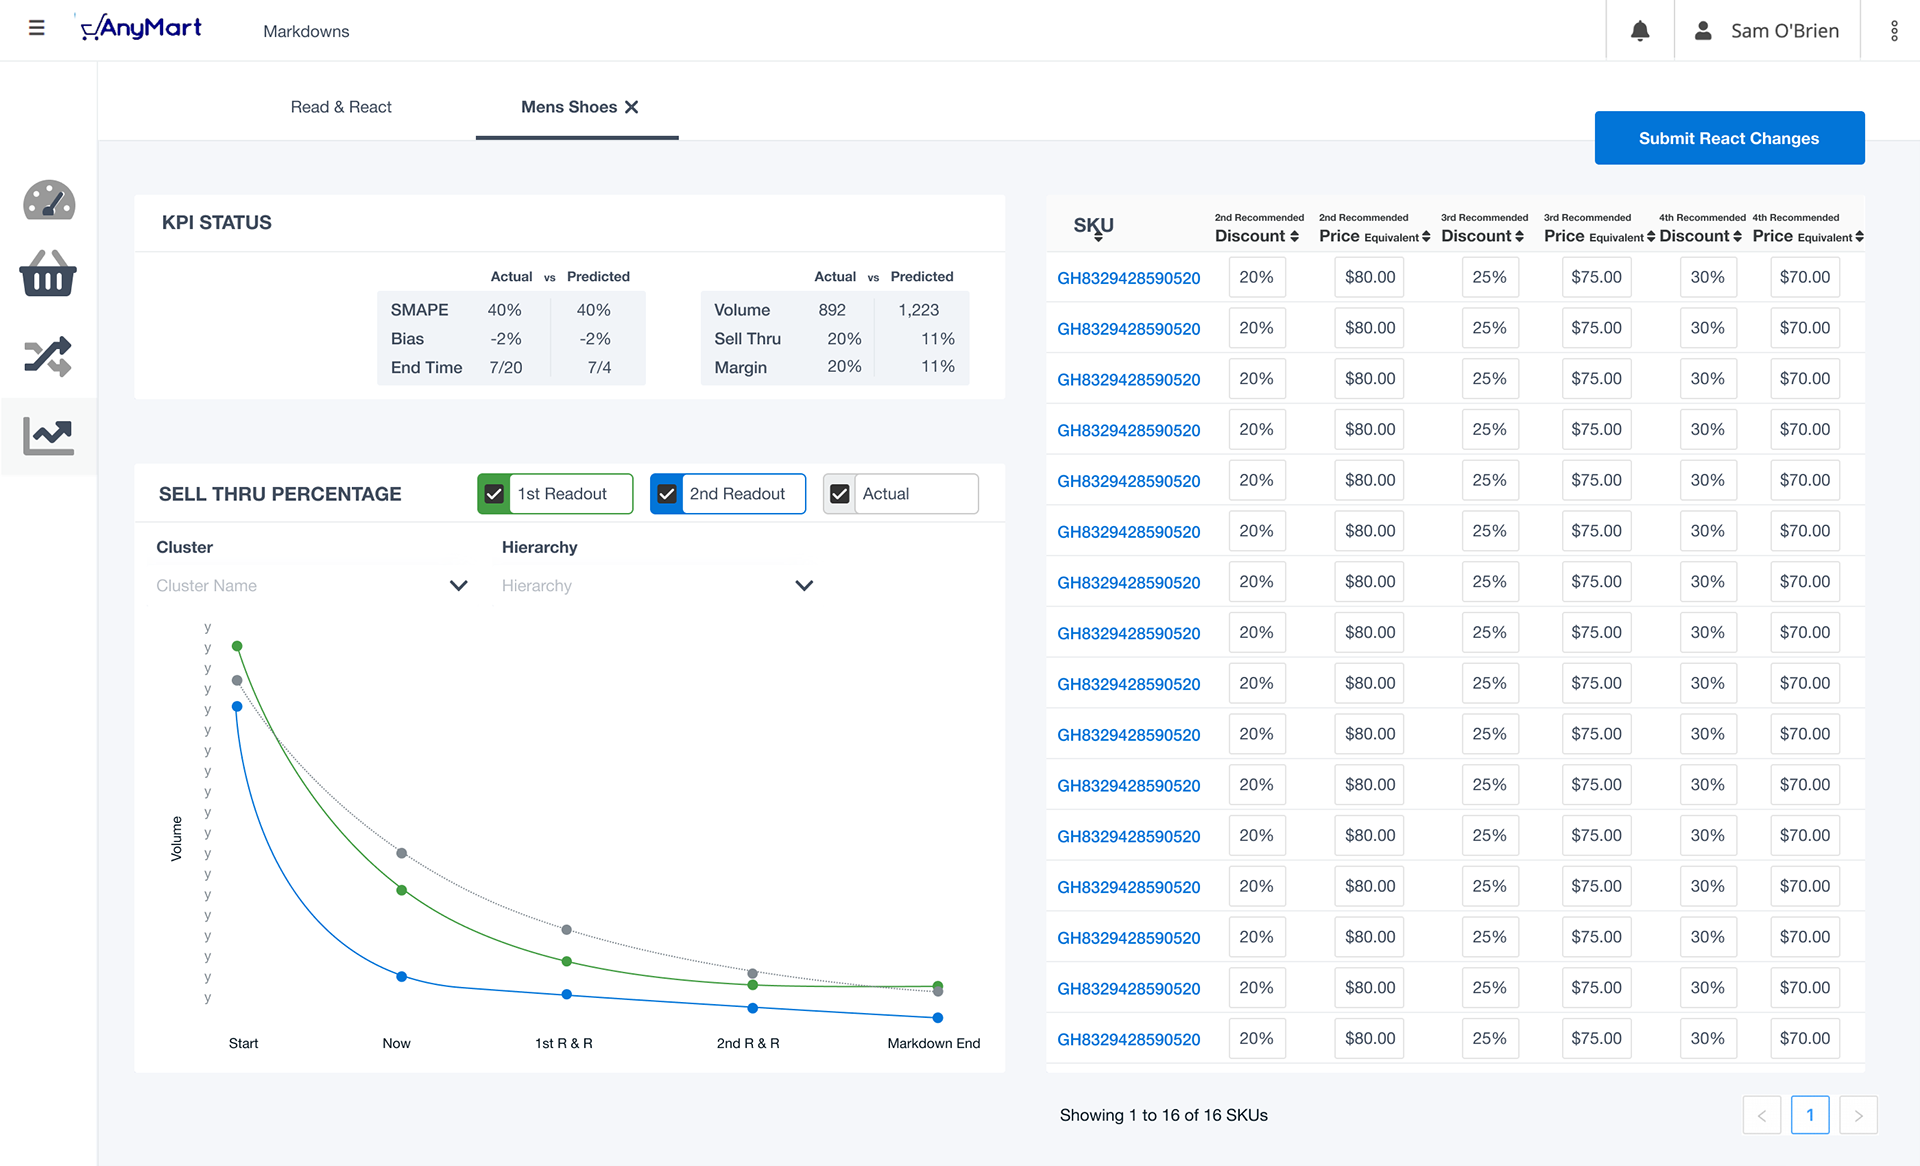Open the first SKU link GH8329428590520
Viewport: 1920px width, 1166px height.
click(1128, 278)
